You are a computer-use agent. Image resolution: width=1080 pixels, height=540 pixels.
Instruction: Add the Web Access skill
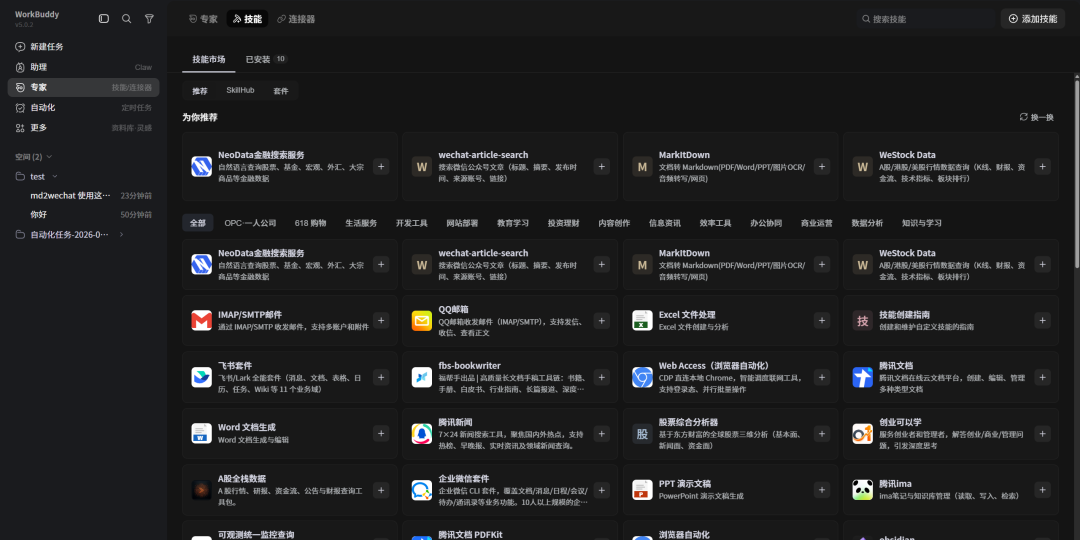coord(822,377)
